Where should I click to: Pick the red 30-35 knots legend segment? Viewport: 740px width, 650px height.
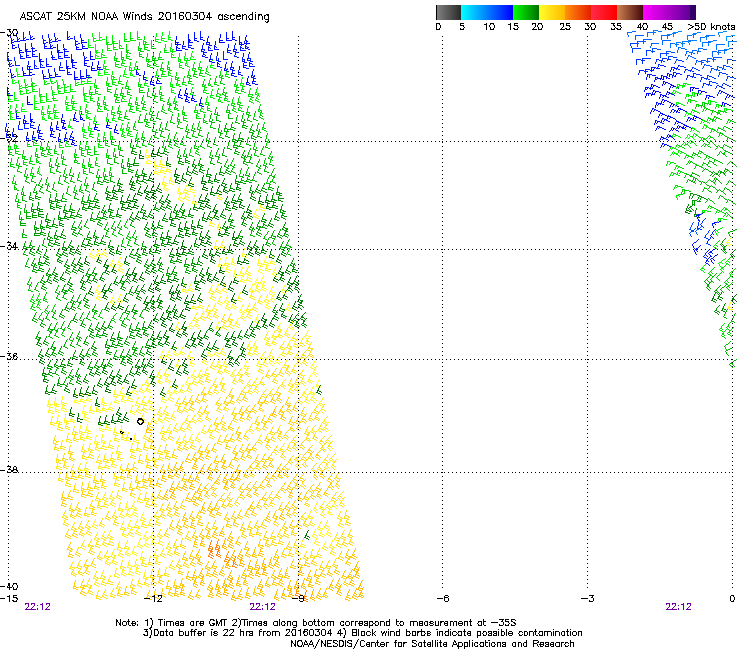click(604, 12)
